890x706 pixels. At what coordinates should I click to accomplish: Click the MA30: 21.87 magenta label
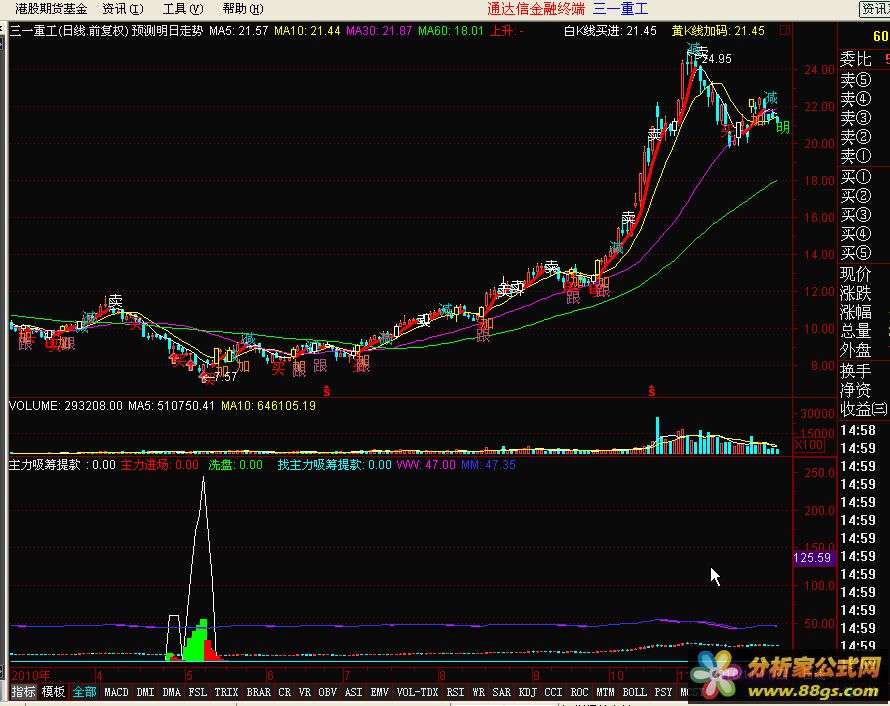point(379,31)
